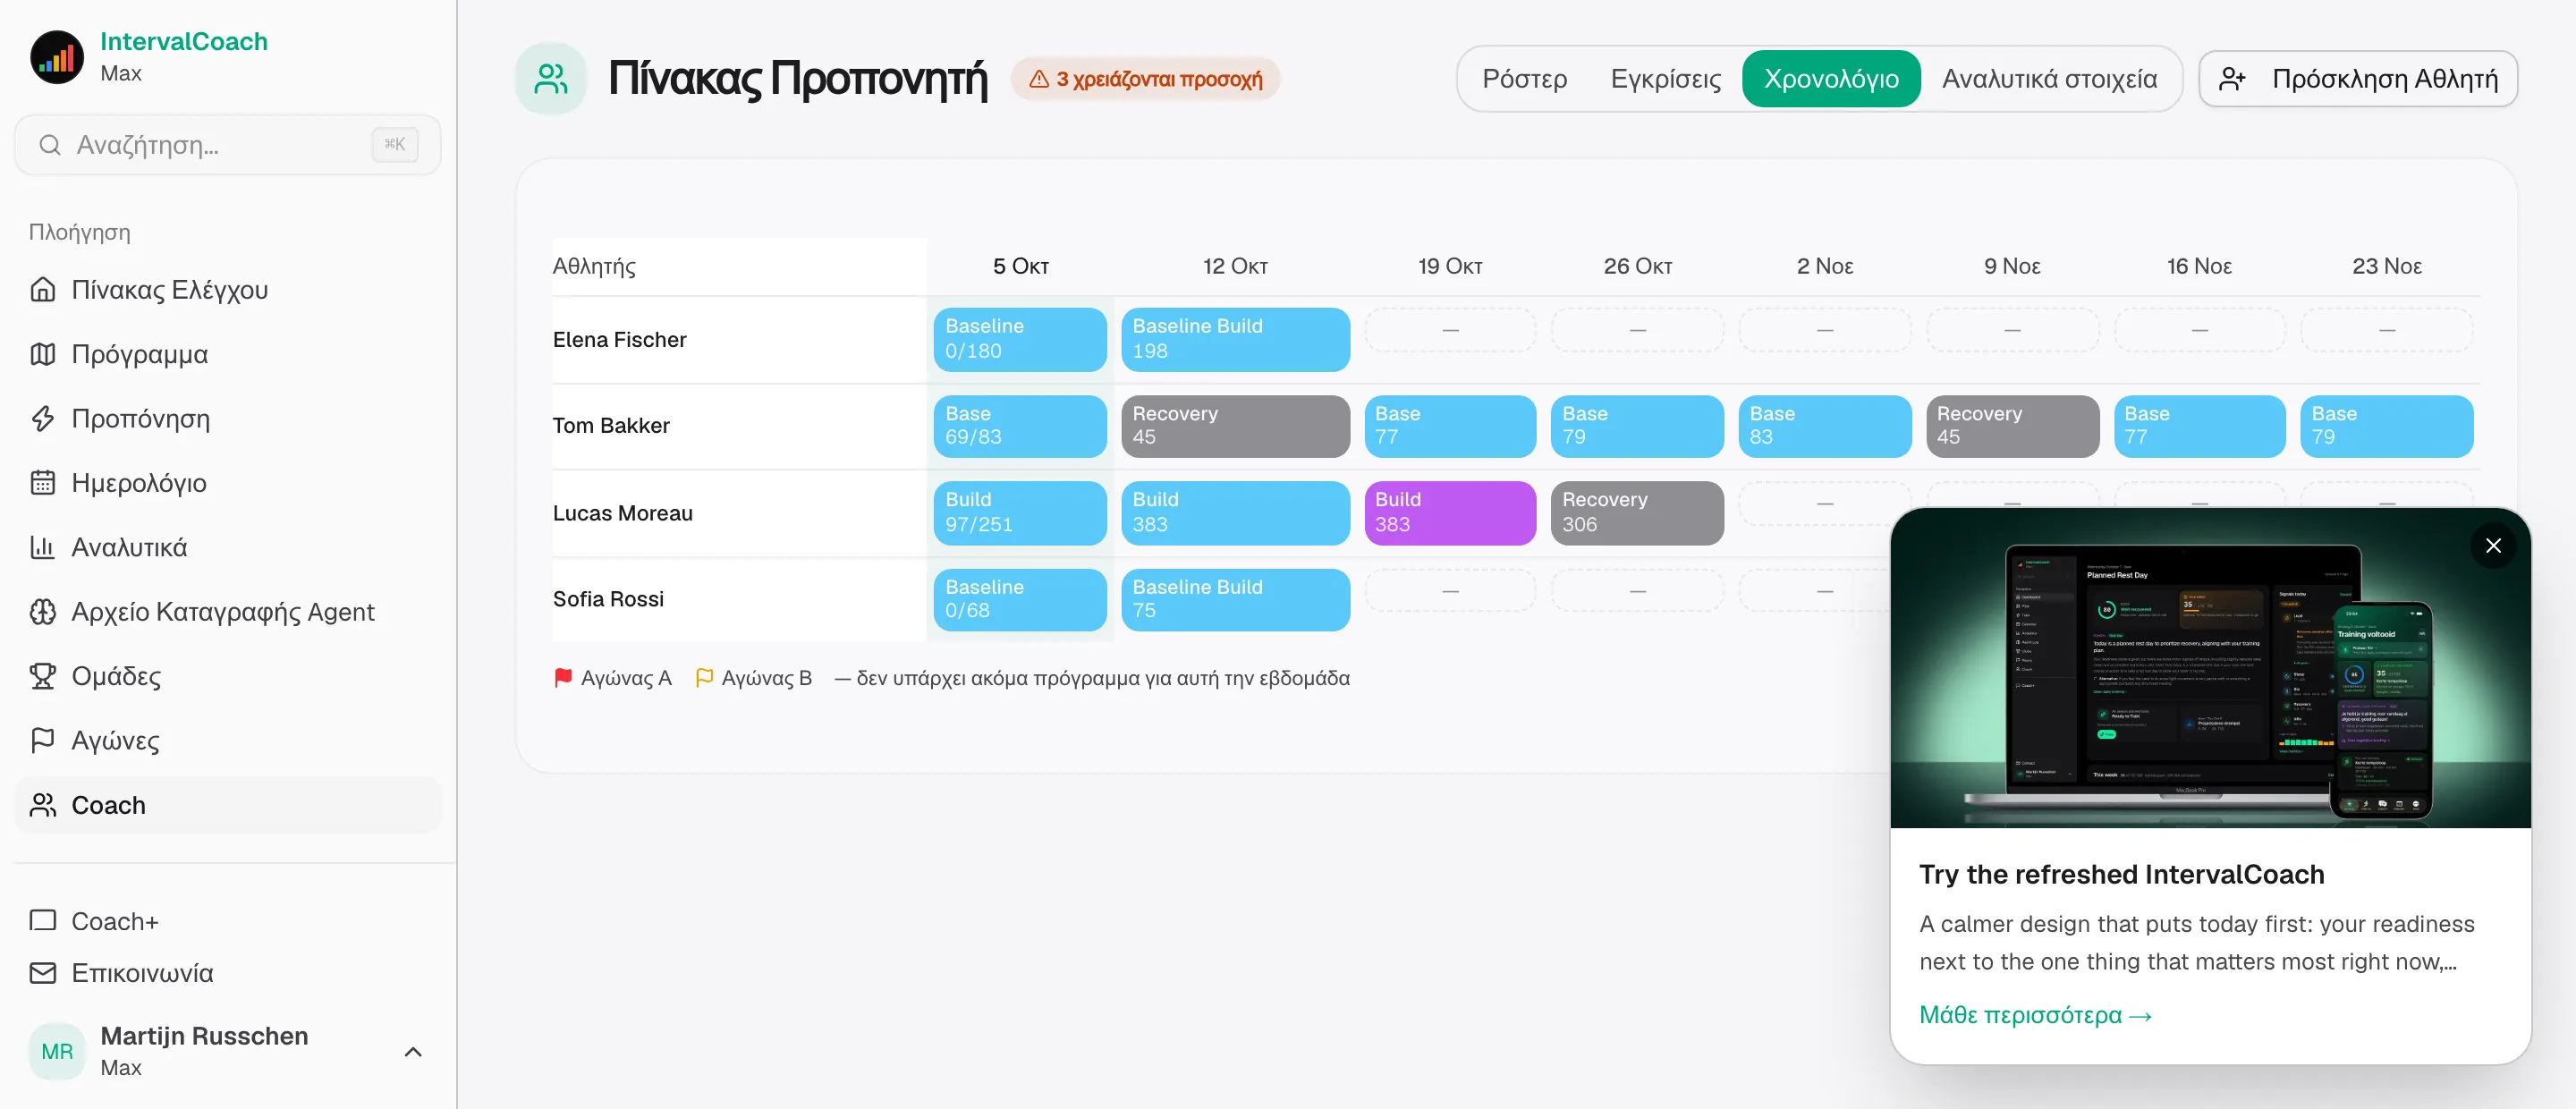The height and width of the screenshot is (1109, 2576).
Task: Click Πρόσκληση Αθλητή button
Action: pos(2358,79)
